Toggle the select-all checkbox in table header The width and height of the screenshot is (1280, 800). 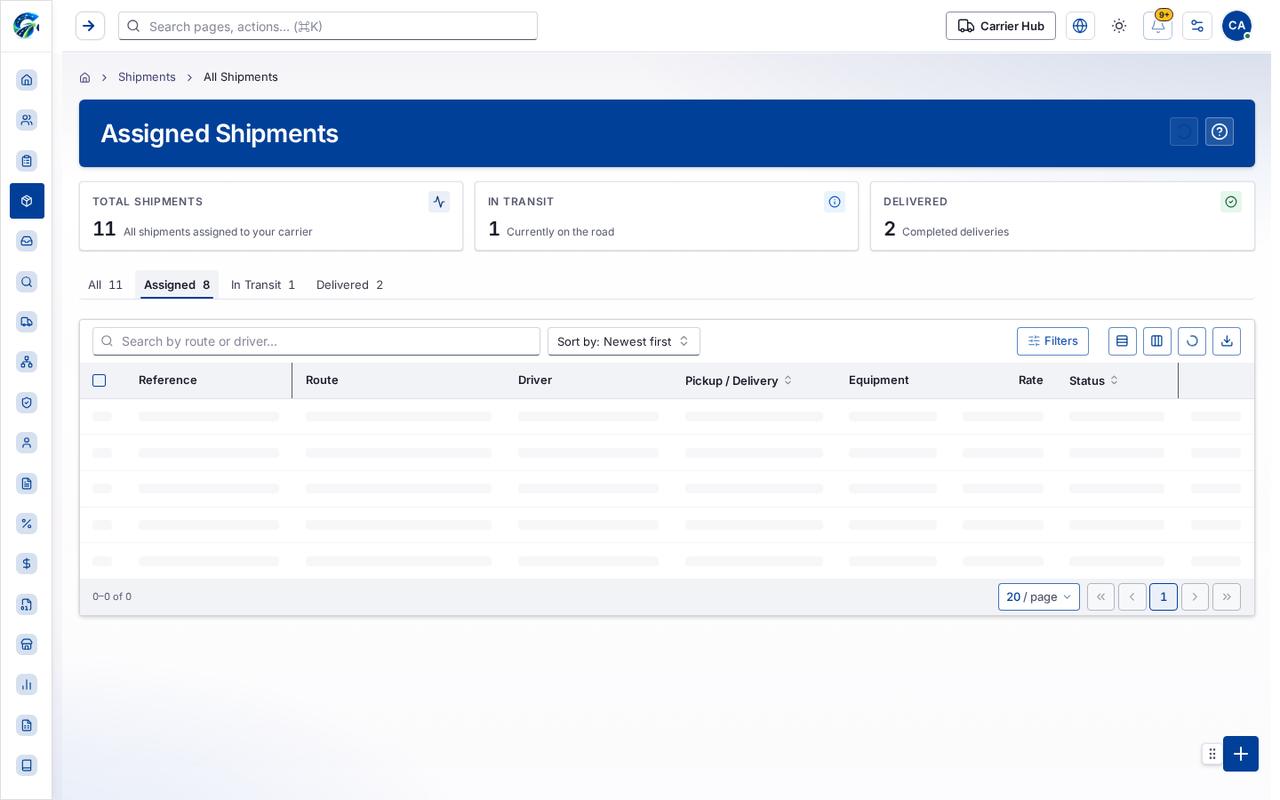coord(99,380)
